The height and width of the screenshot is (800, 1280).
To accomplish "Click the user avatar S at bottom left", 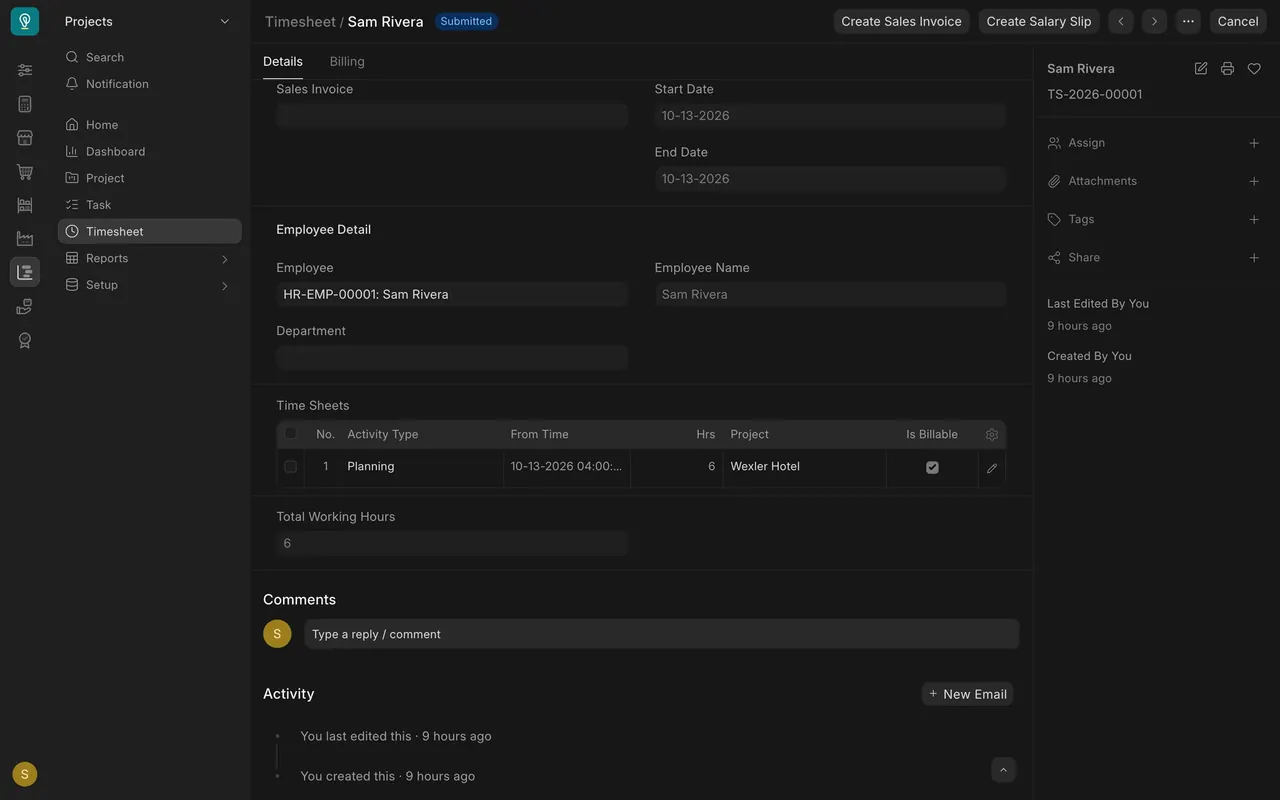I will [25, 774].
